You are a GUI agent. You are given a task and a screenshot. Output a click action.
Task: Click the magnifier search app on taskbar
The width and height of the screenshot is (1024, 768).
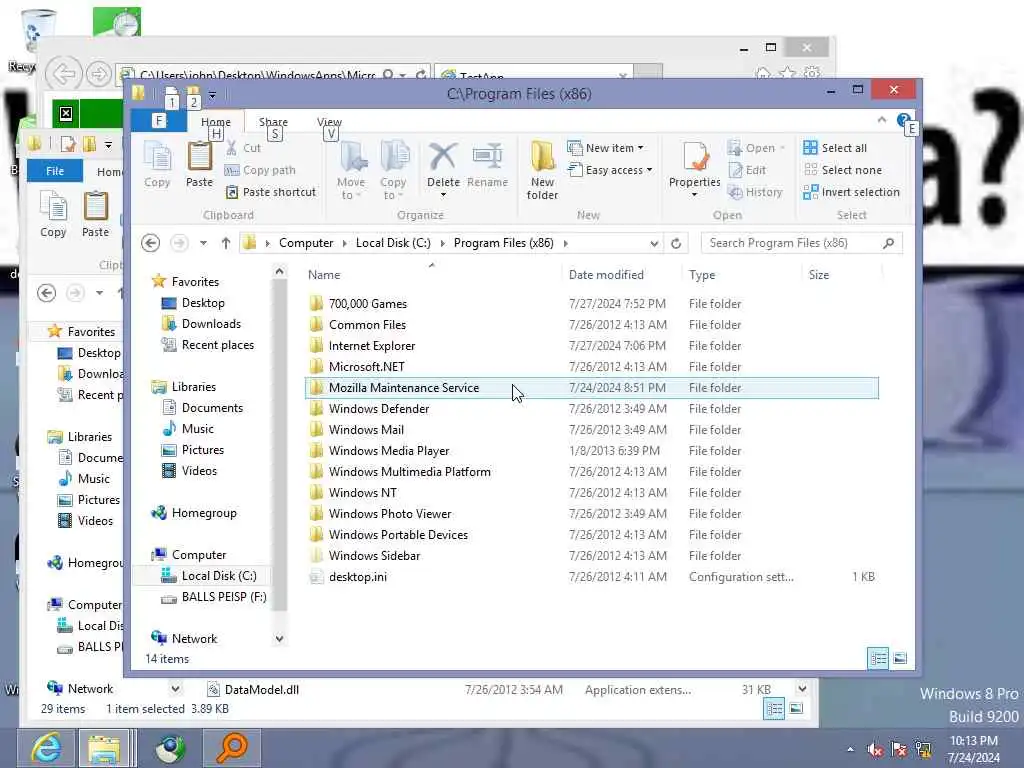tap(232, 748)
